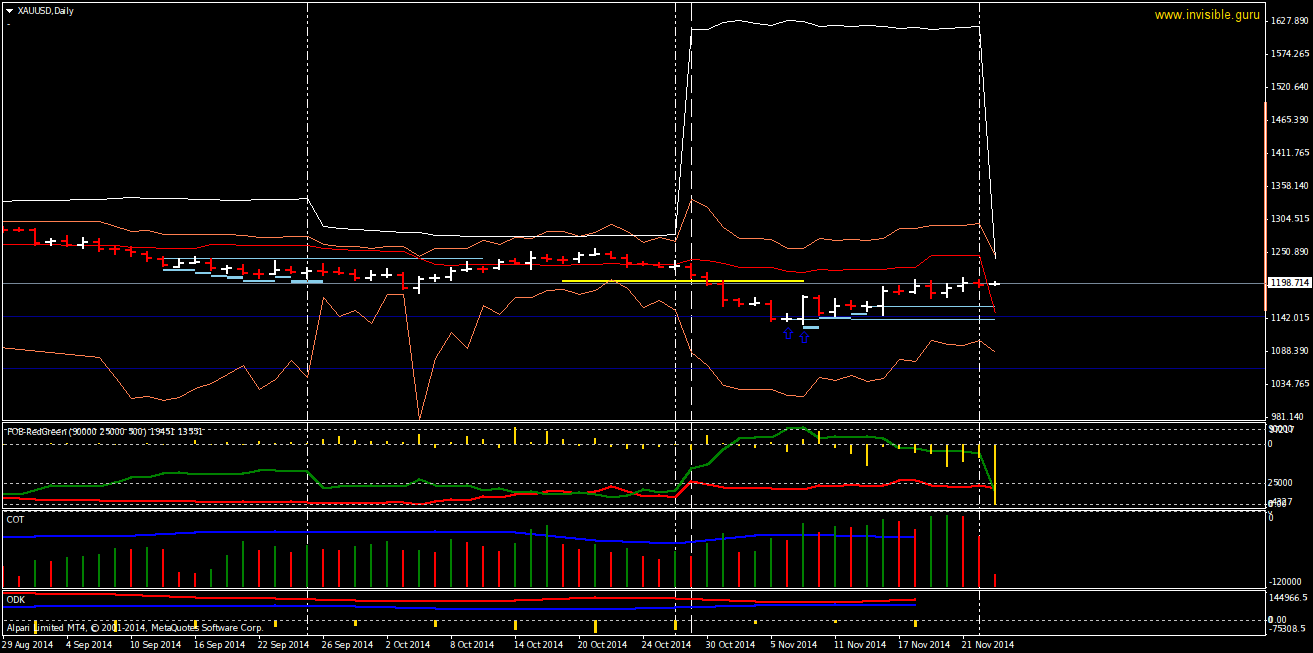Click the 24 Oct 2014 date label
Screen dimensions: 1313x653
[667, 645]
